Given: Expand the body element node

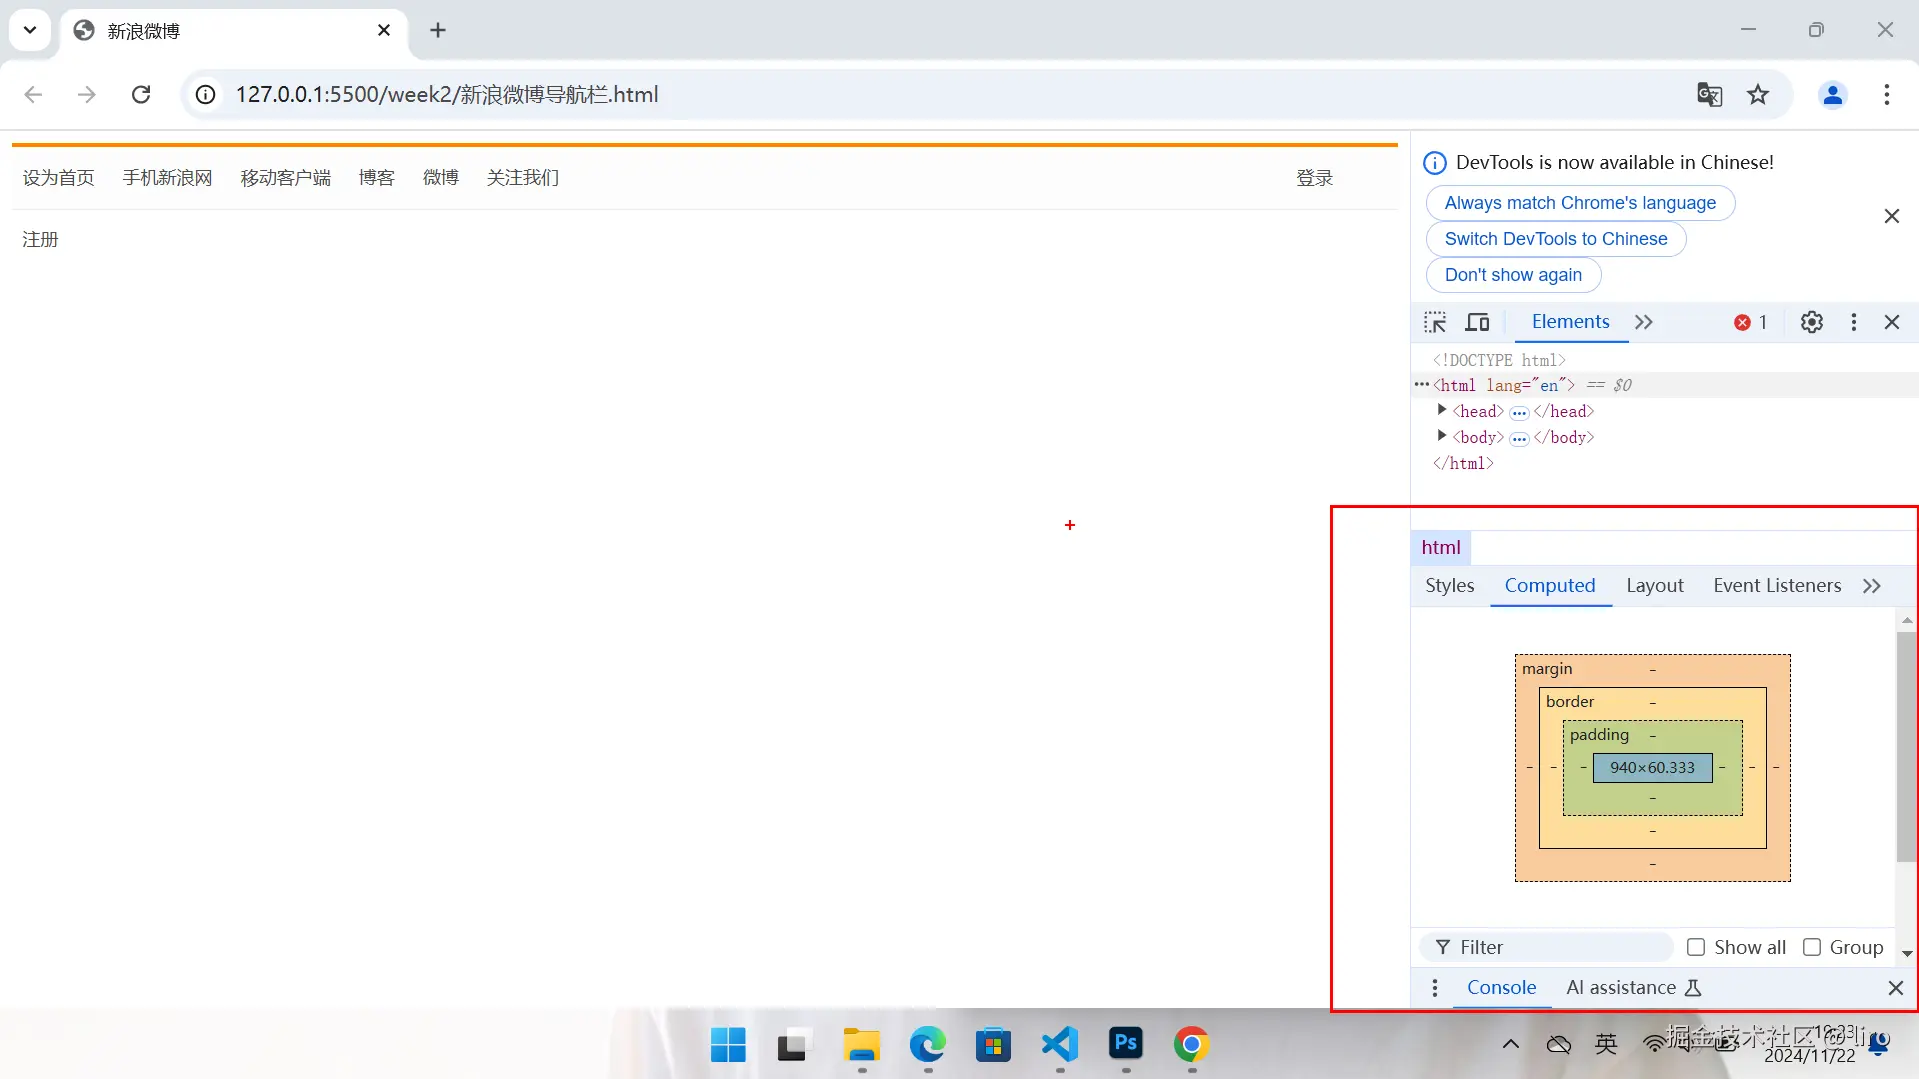Looking at the screenshot, I should tap(1441, 436).
